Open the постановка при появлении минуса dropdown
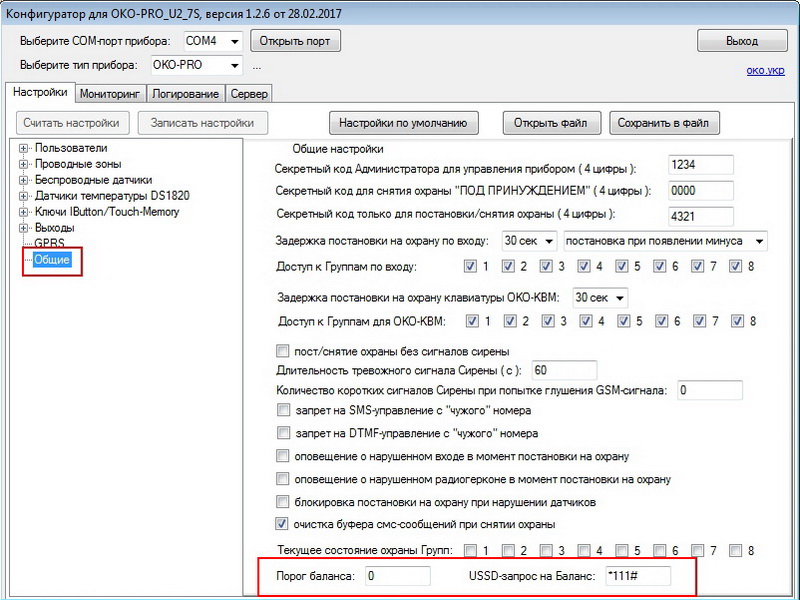Viewport: 800px width, 600px height. point(665,241)
